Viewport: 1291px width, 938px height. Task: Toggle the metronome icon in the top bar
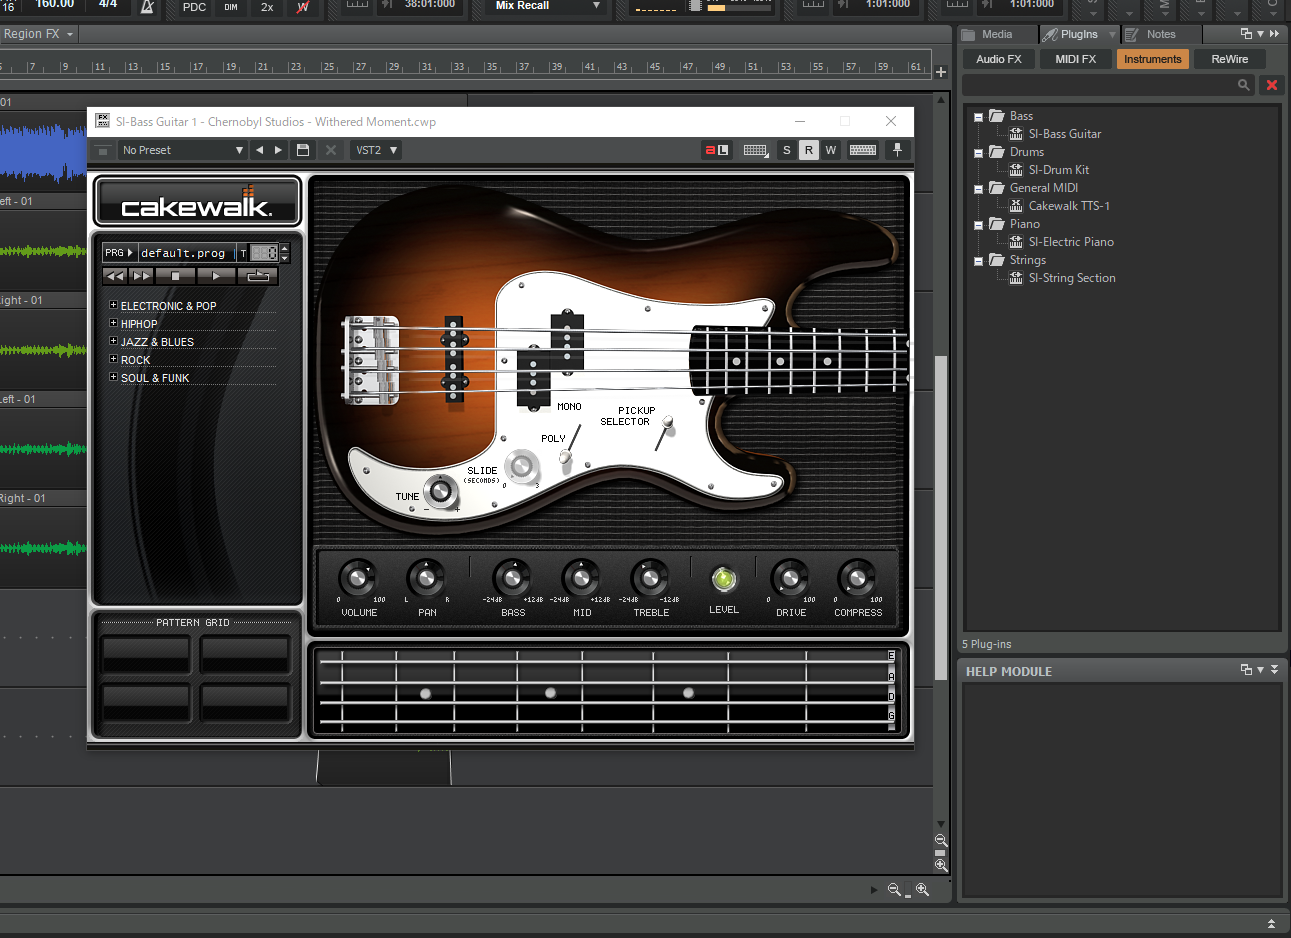[147, 7]
